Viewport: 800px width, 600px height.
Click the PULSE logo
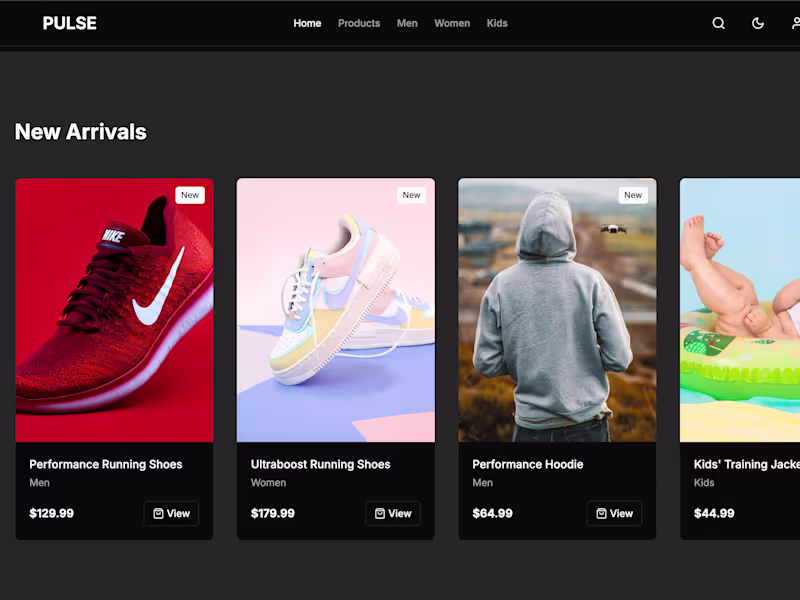tap(69, 23)
